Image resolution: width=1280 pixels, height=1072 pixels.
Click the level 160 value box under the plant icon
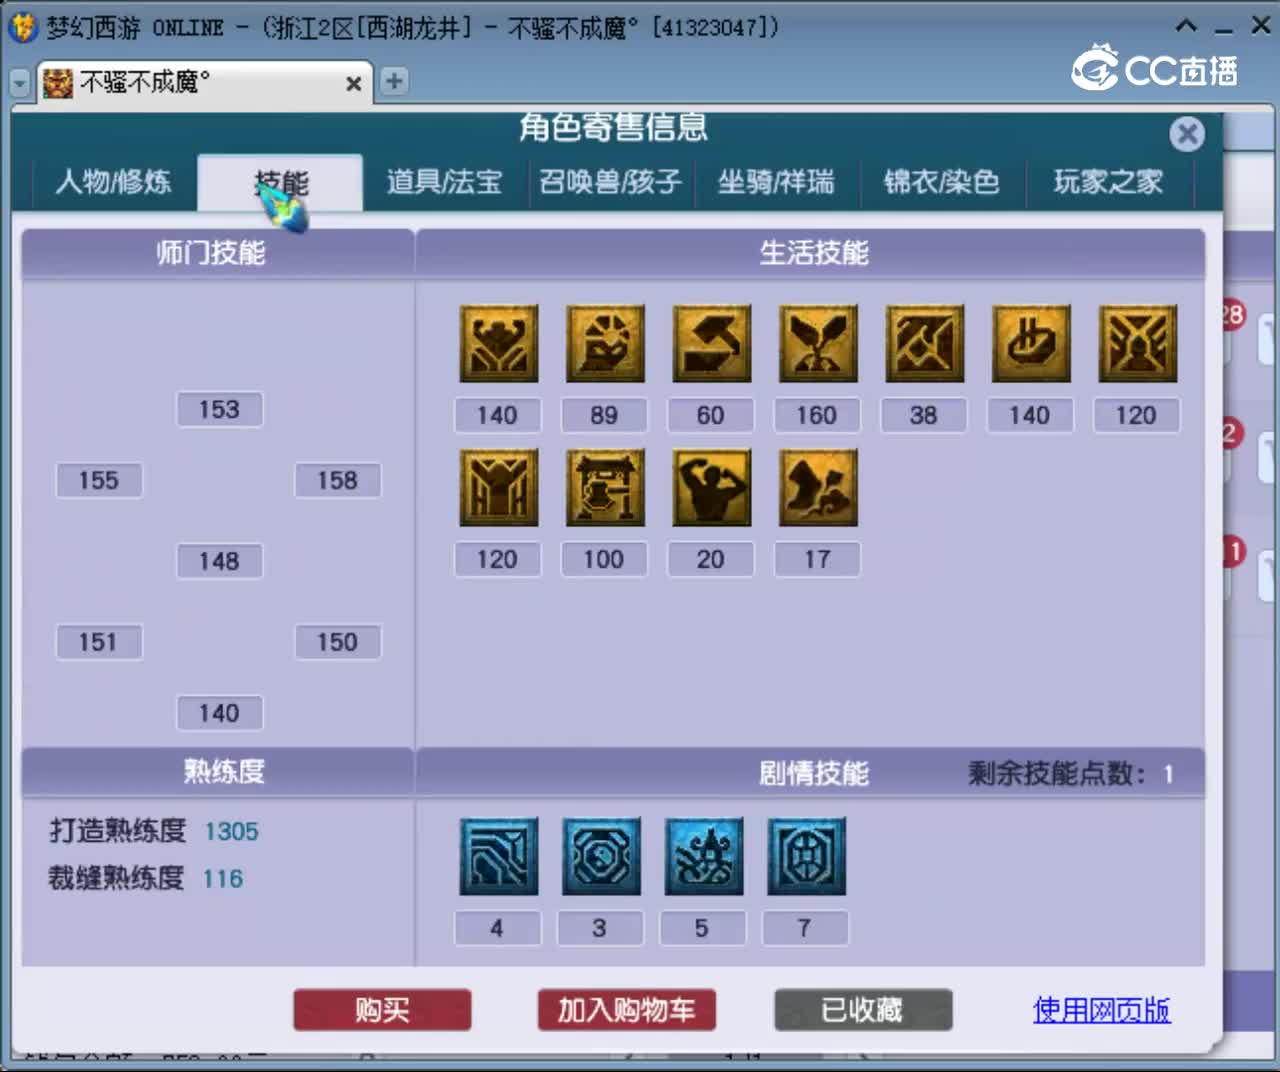817,415
